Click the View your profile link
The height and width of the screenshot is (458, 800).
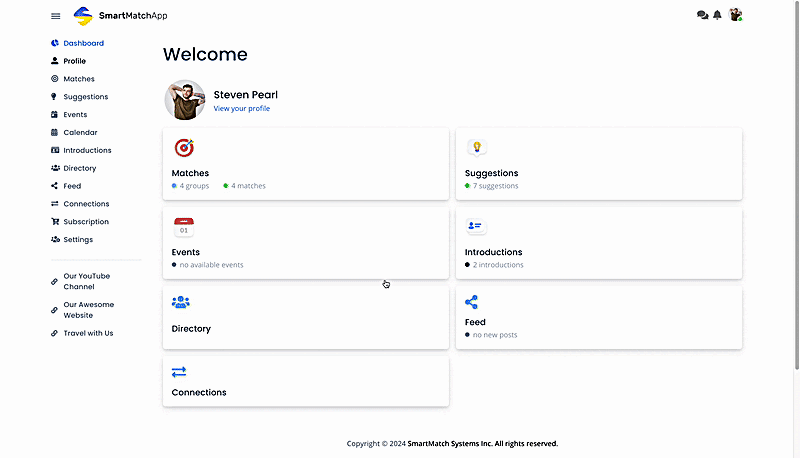pyautogui.click(x=241, y=108)
